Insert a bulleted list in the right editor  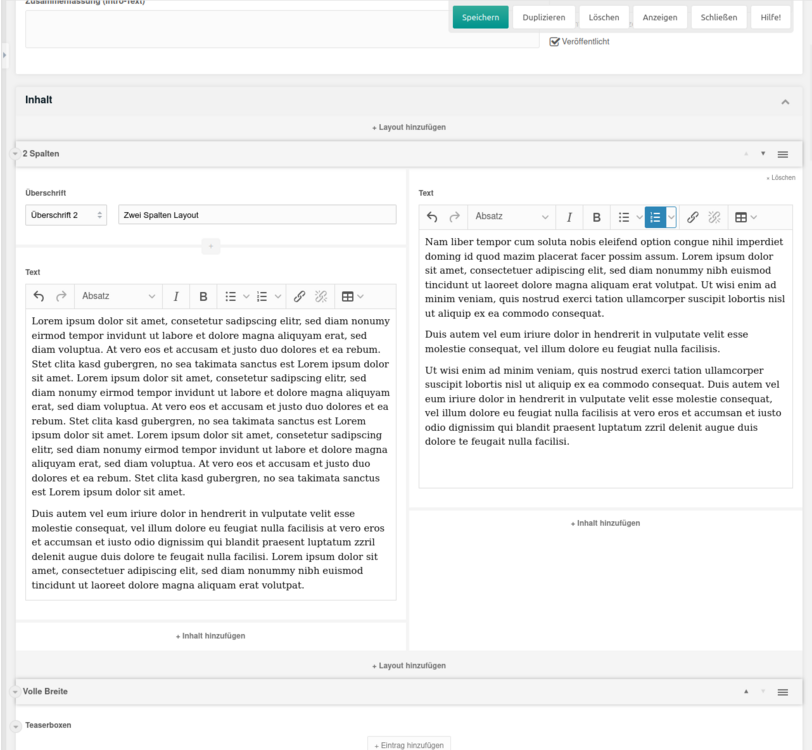624,217
